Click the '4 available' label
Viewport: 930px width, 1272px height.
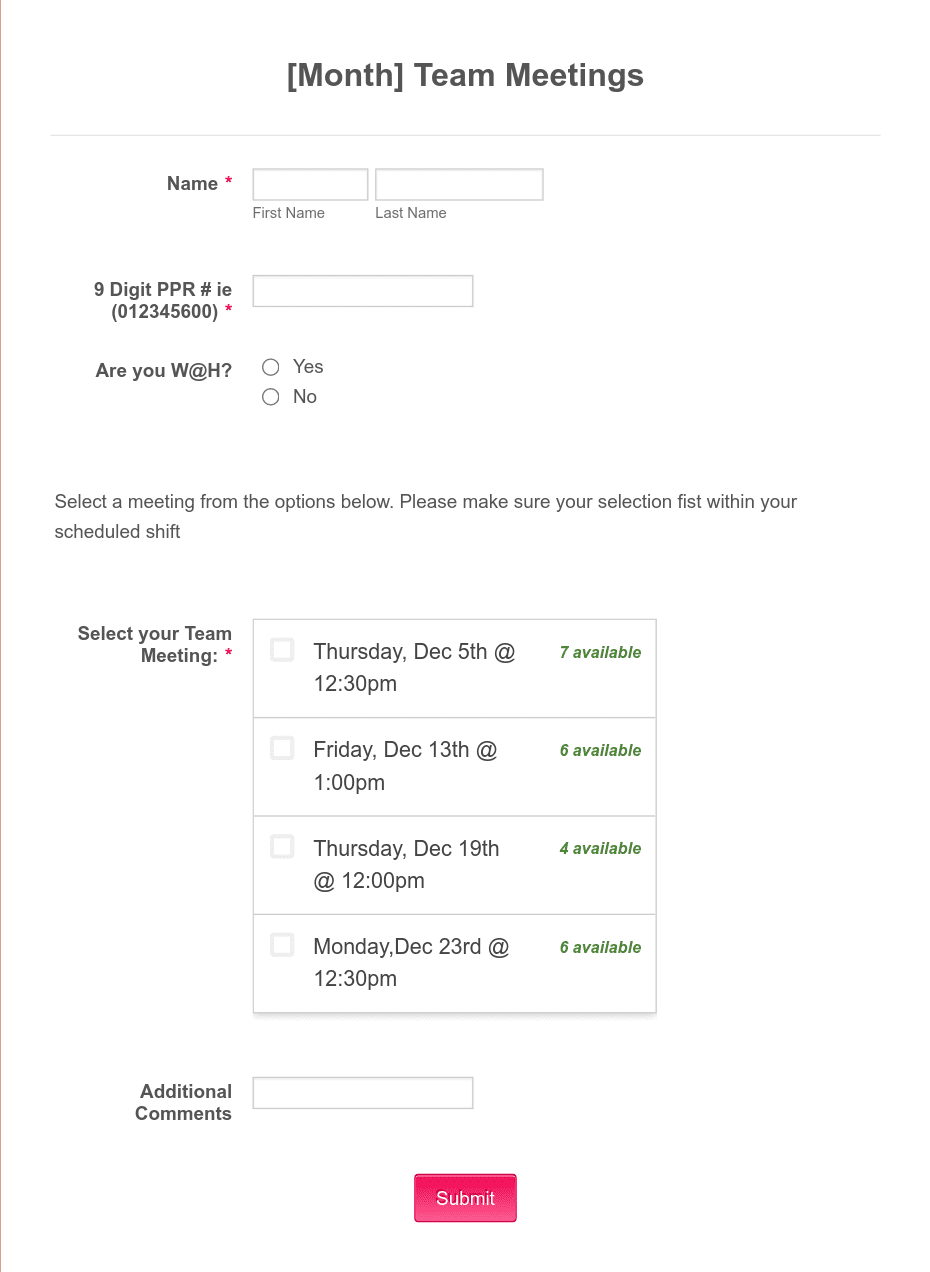coord(600,848)
